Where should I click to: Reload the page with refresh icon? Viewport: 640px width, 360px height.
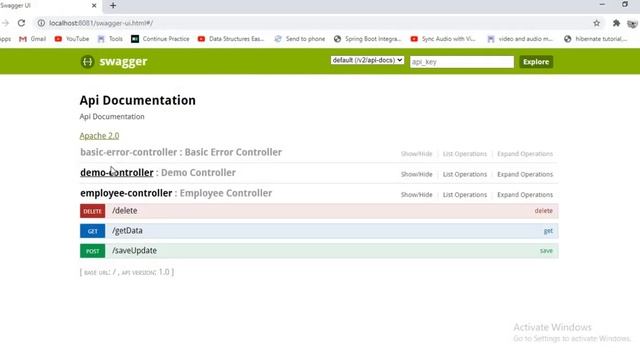coord(21,23)
